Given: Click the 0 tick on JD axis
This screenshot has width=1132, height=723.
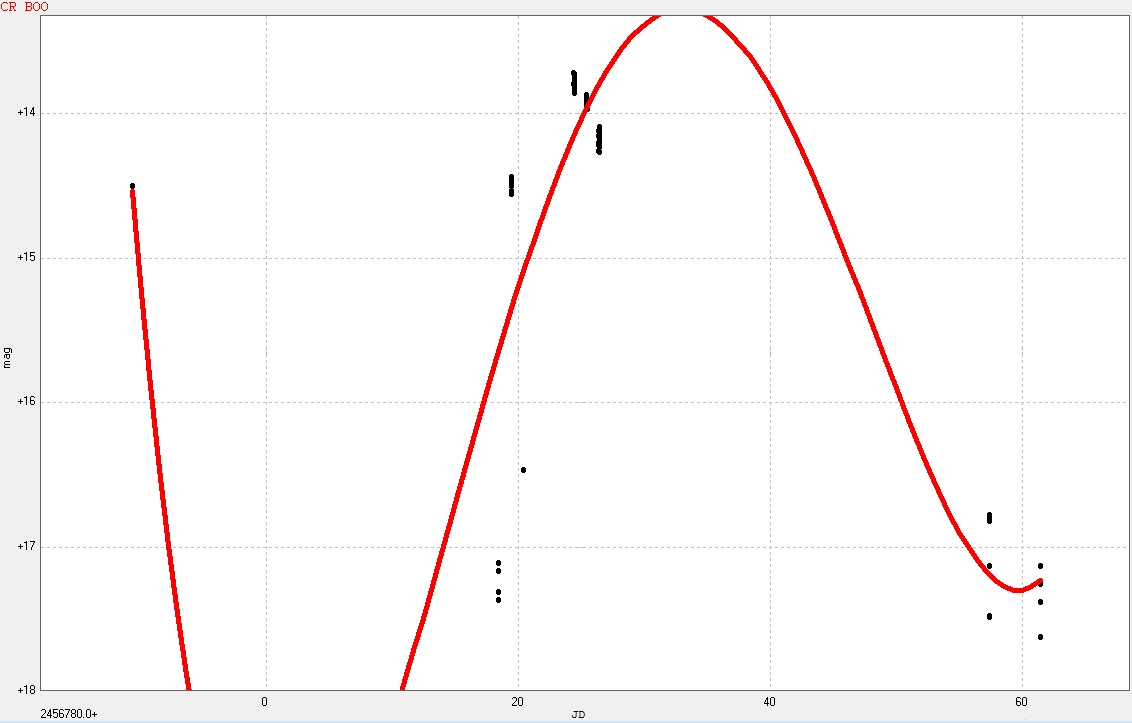Looking at the screenshot, I should (265, 702).
